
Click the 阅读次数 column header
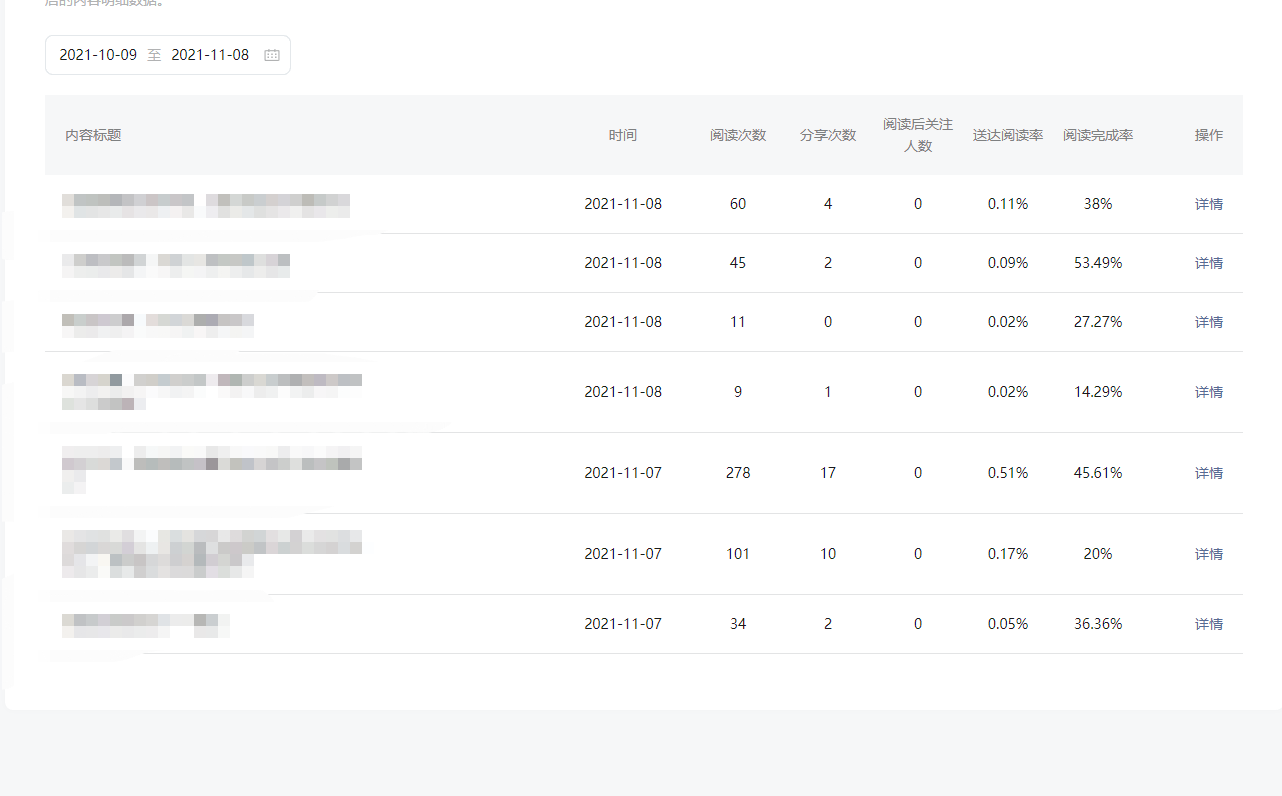pyautogui.click(x=738, y=135)
